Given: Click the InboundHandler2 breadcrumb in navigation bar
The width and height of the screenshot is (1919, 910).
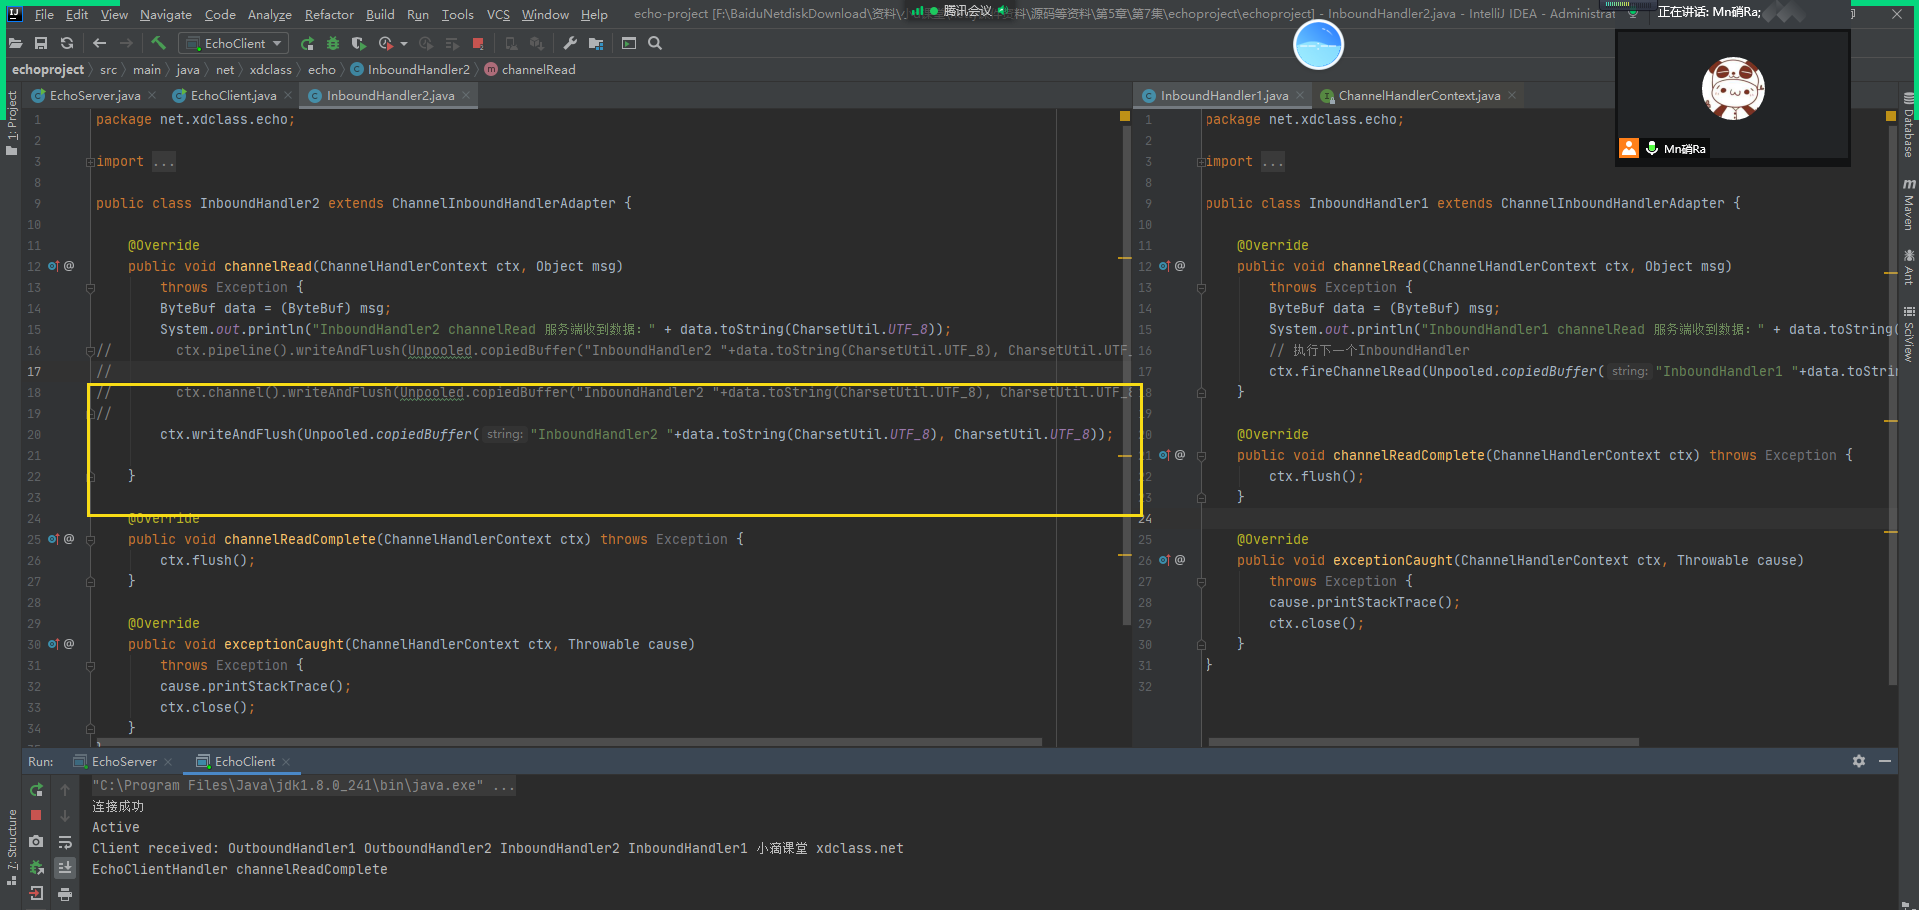Looking at the screenshot, I should (x=418, y=70).
